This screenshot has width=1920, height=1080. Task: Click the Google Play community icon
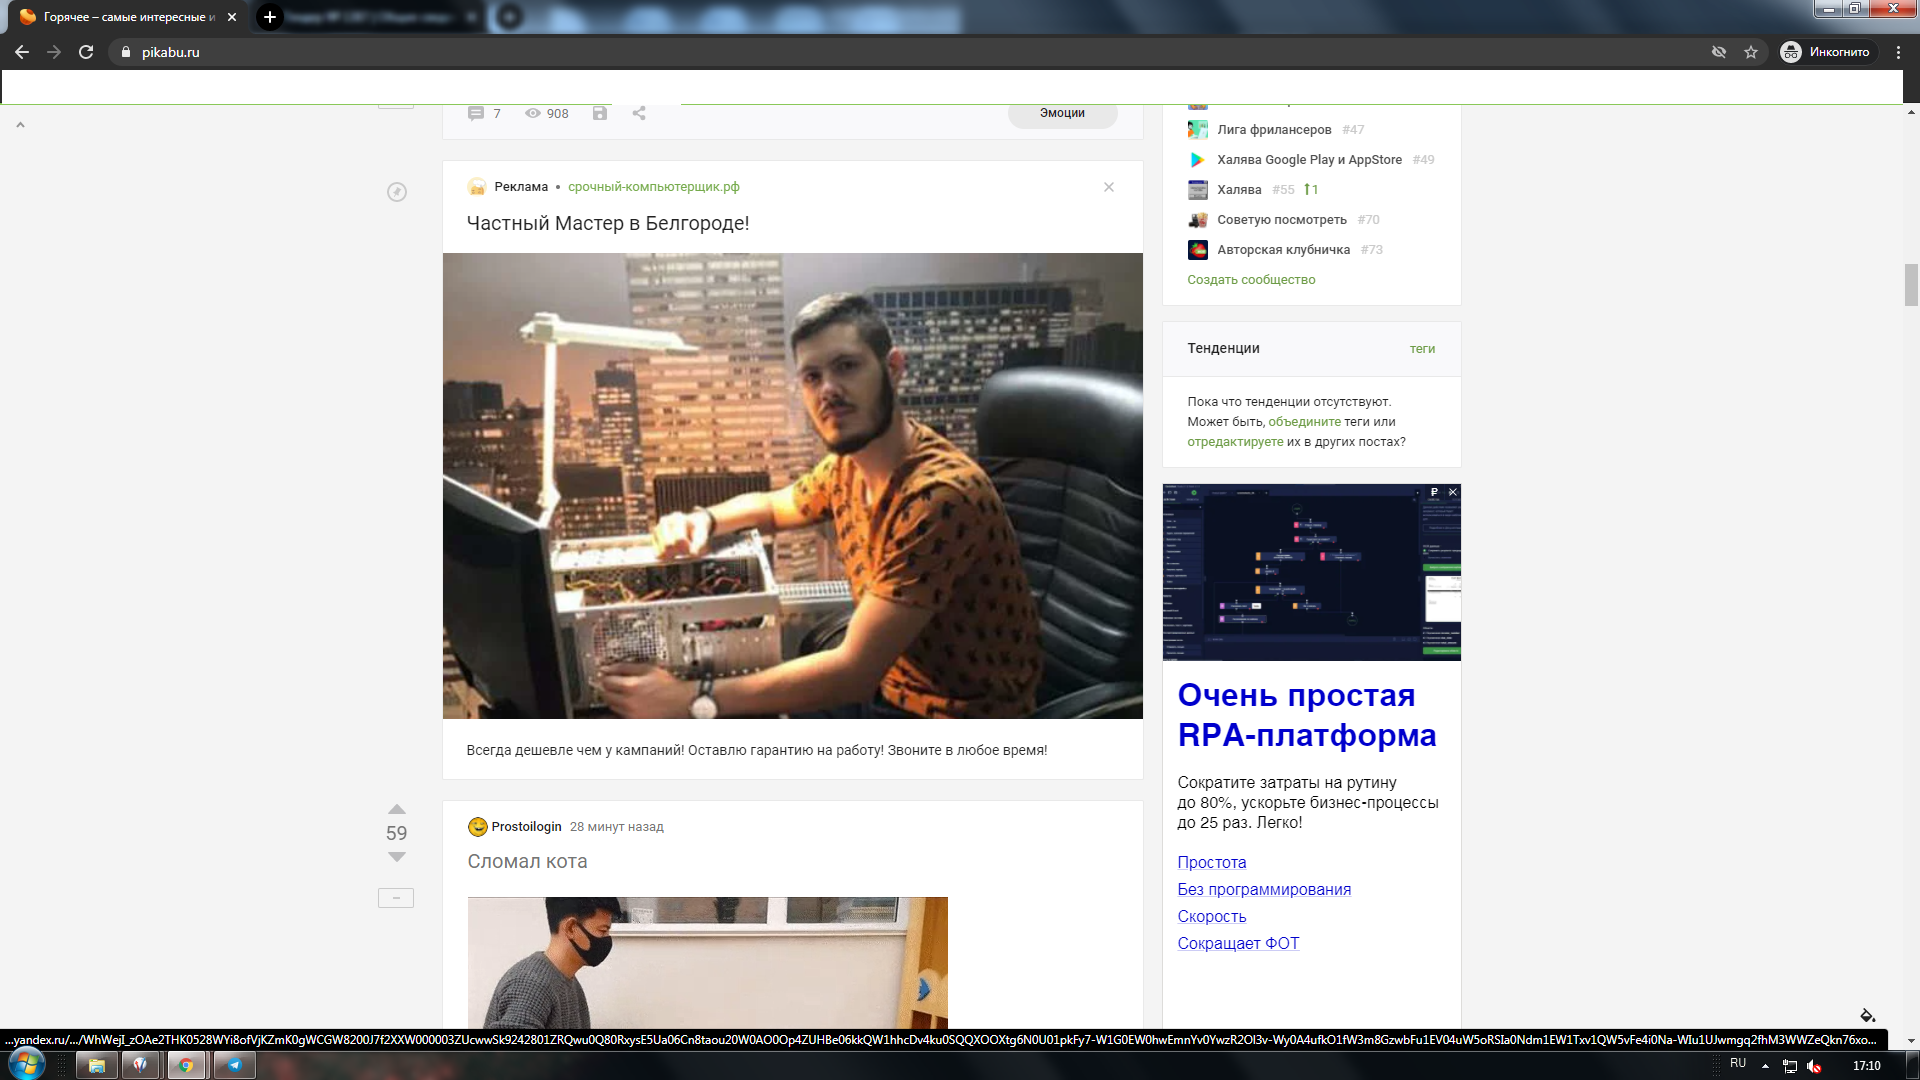pos(1197,160)
